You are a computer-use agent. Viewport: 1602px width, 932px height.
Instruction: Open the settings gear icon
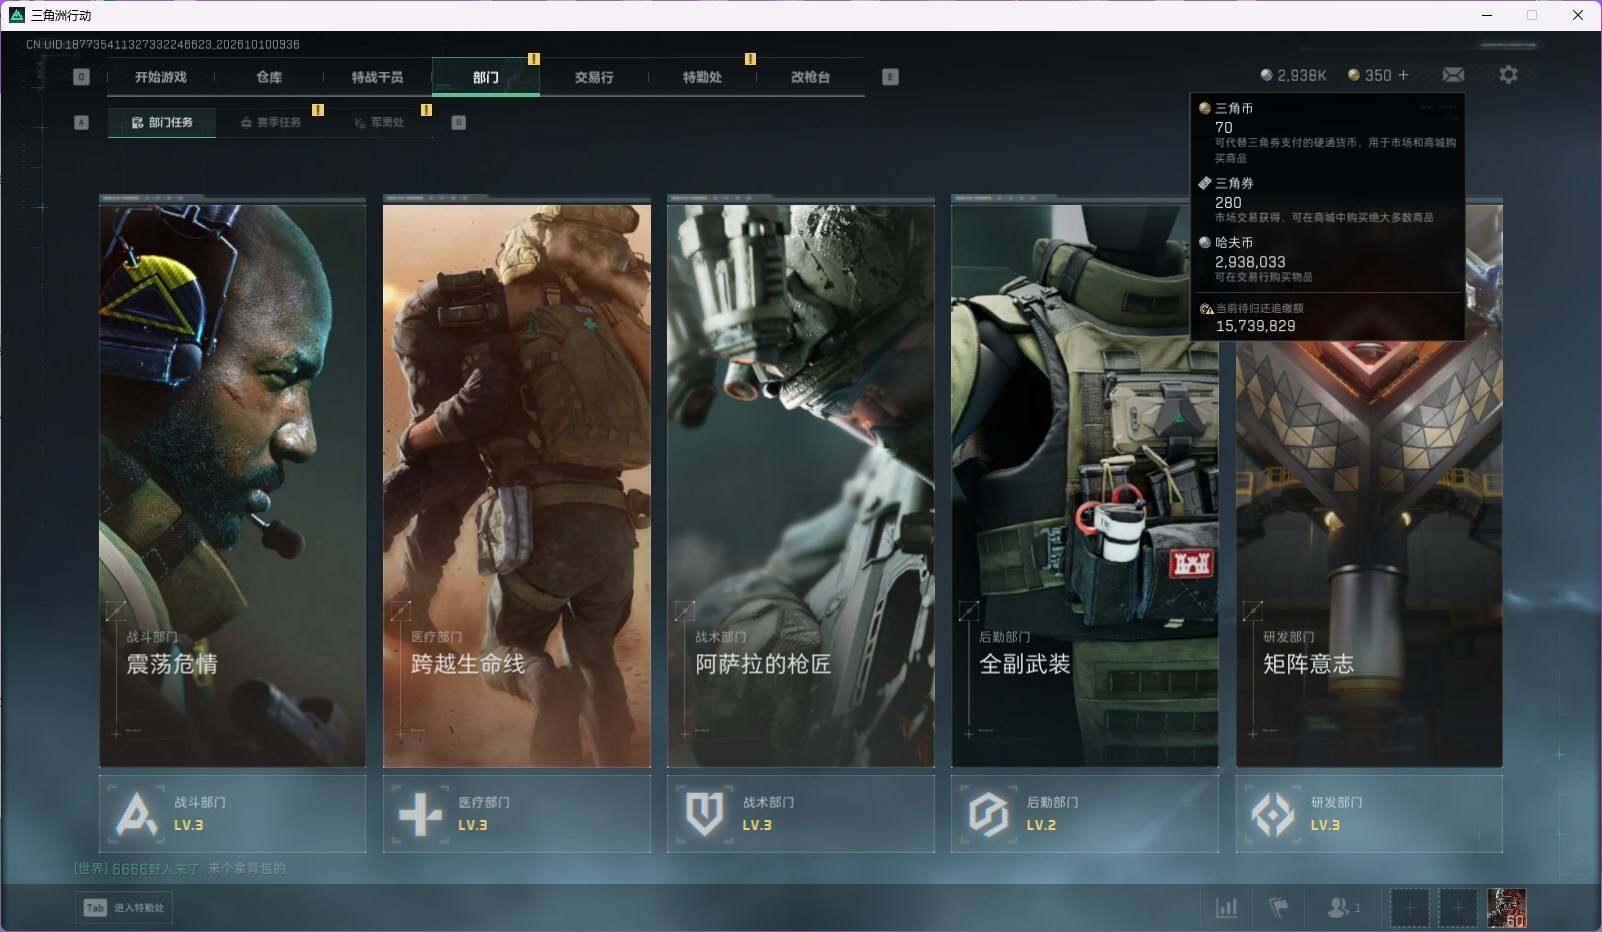1508,75
